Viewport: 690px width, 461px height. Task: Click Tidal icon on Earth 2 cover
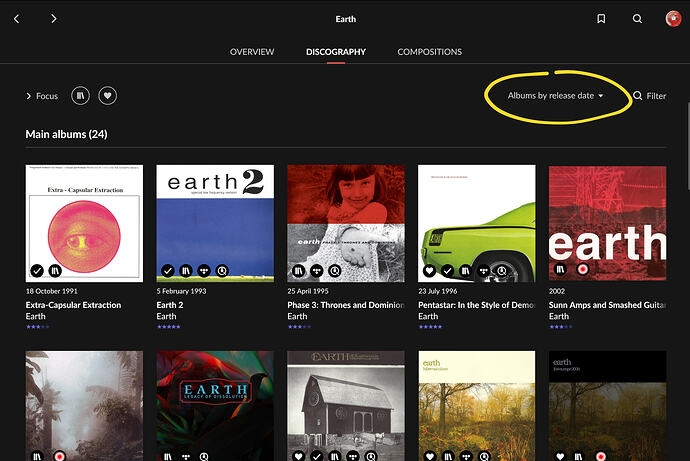204,271
